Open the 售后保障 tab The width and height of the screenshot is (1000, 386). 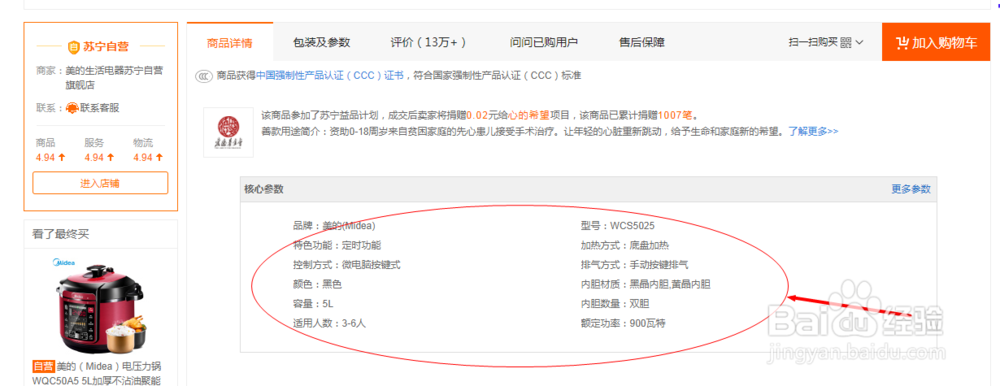[x=642, y=43]
